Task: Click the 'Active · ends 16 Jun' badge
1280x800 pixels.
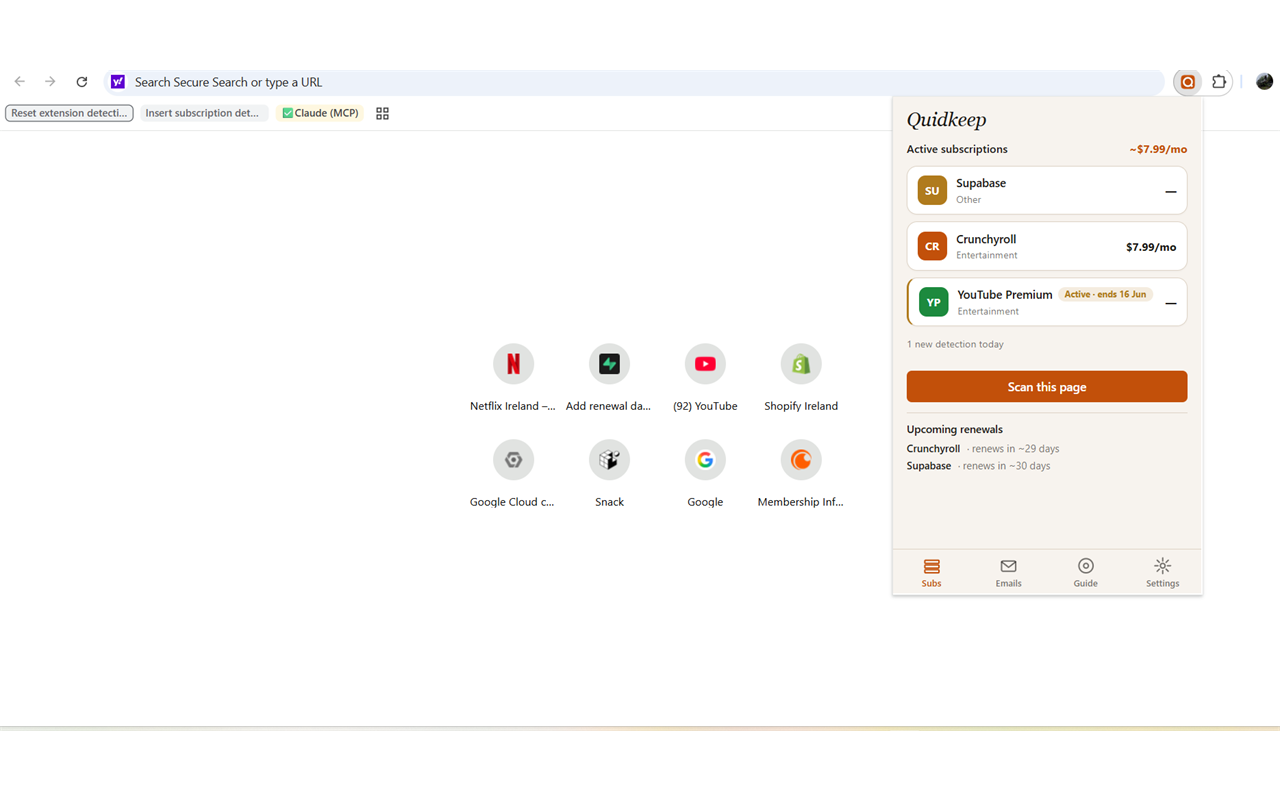Action: 1105,294
